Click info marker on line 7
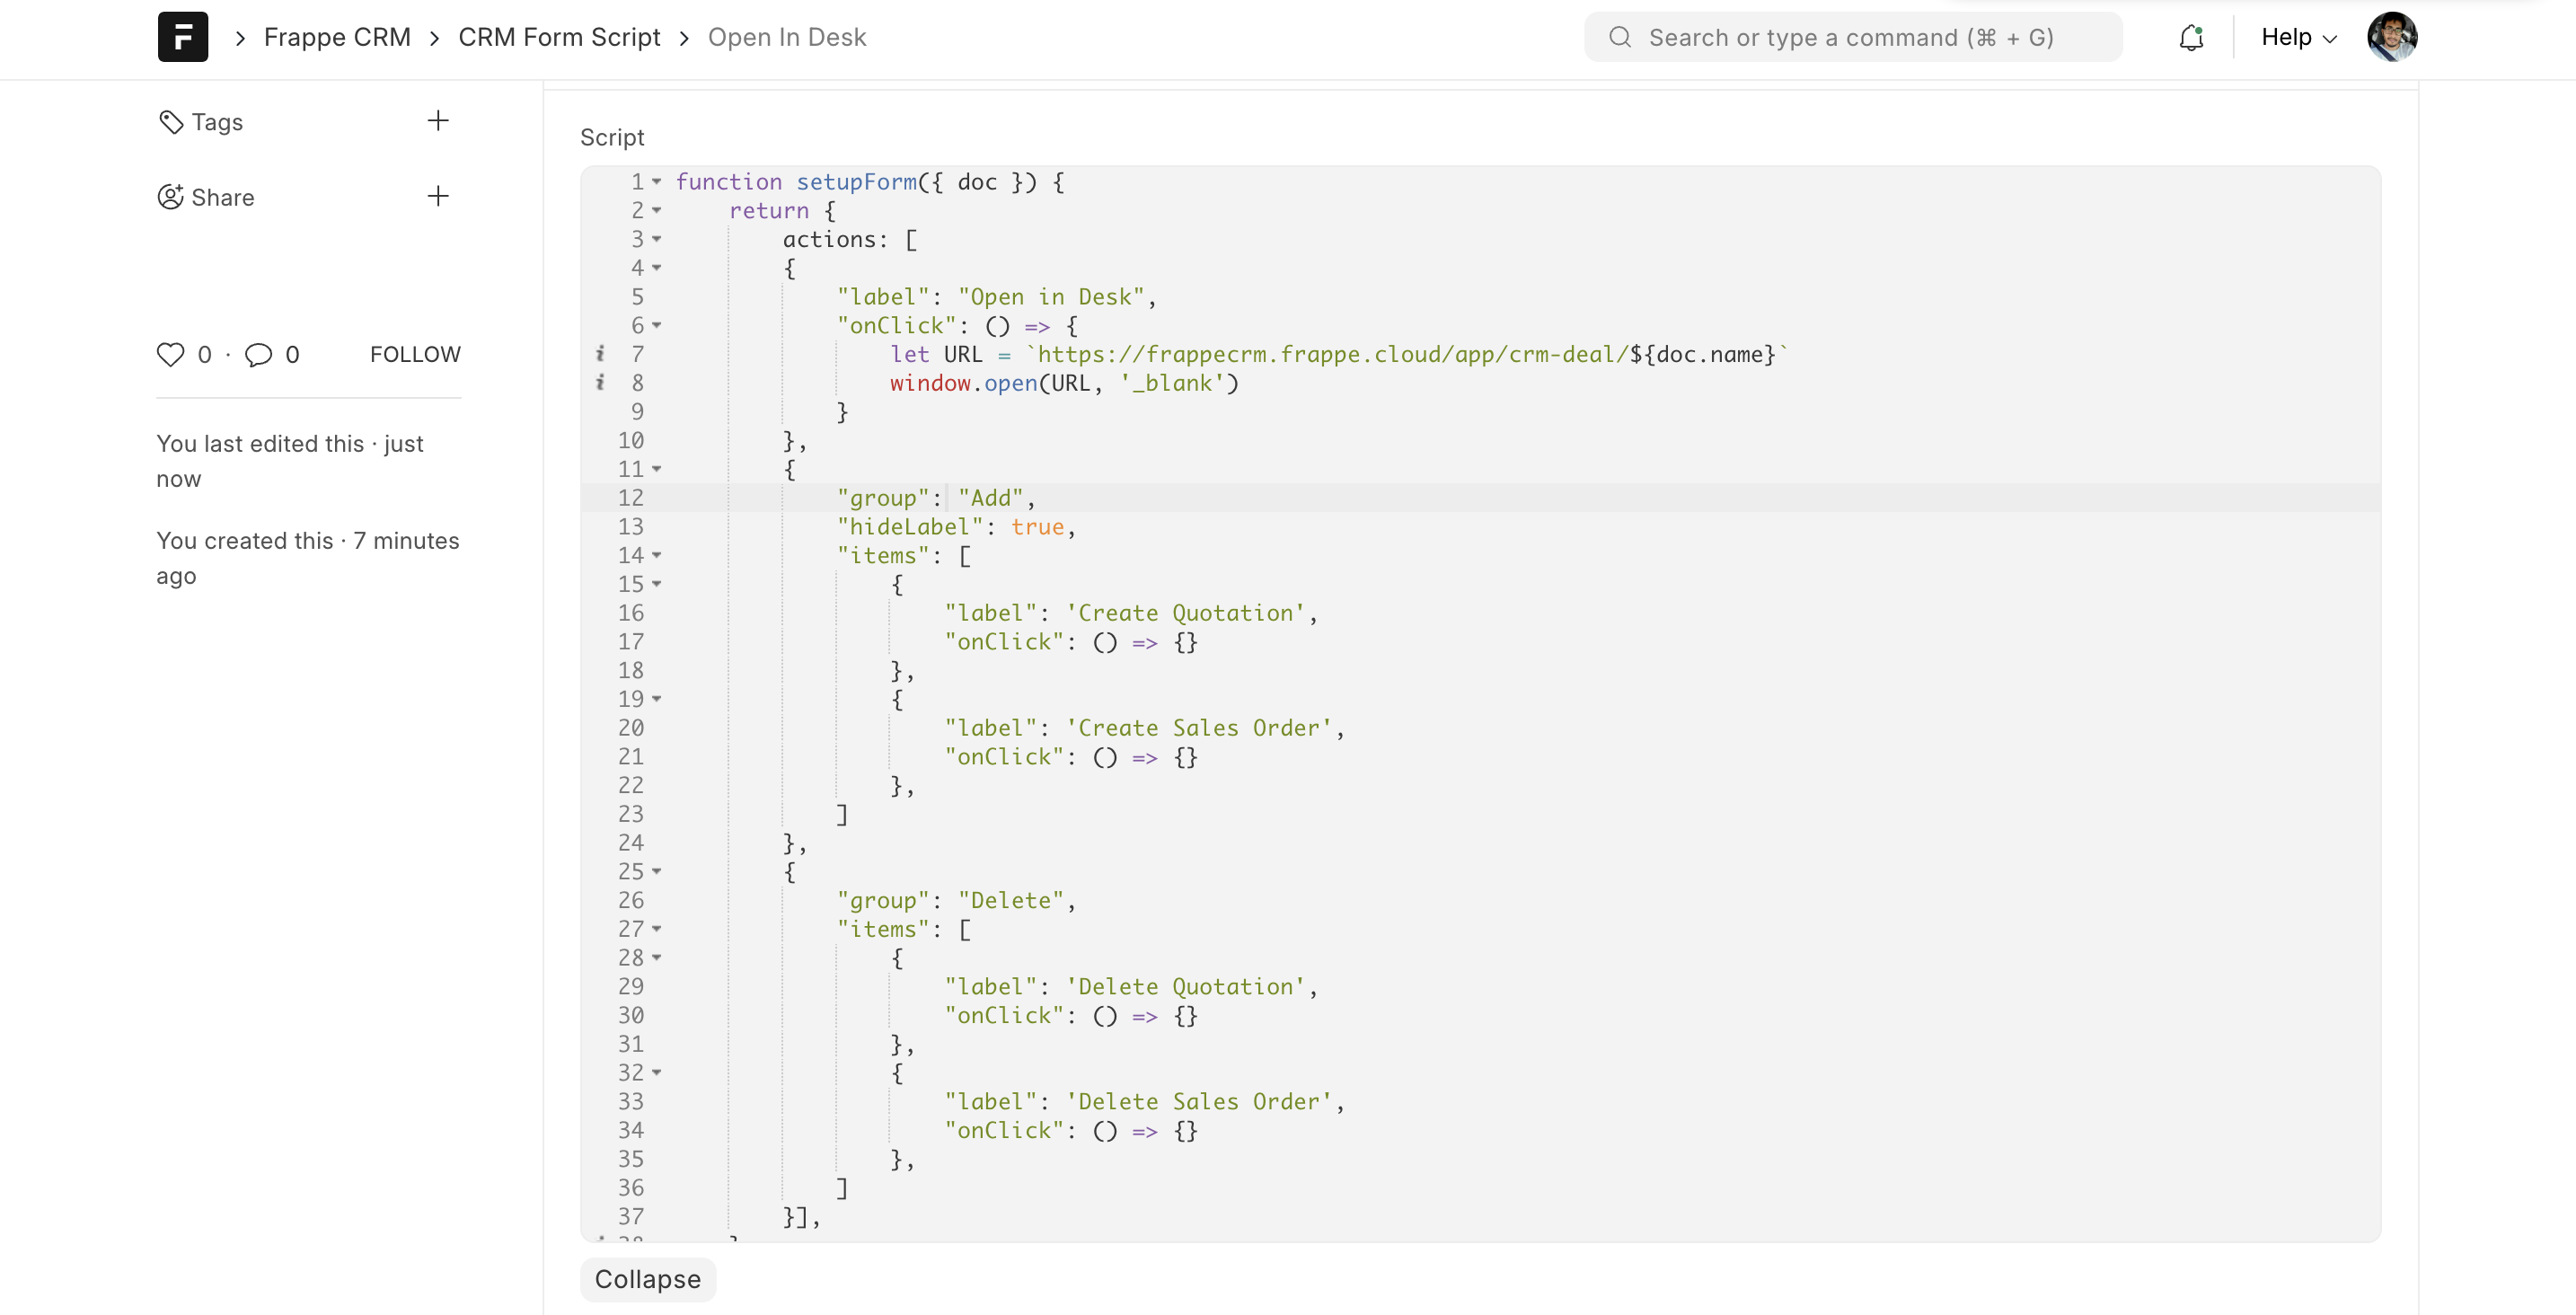The width and height of the screenshot is (2576, 1315). pos(600,354)
